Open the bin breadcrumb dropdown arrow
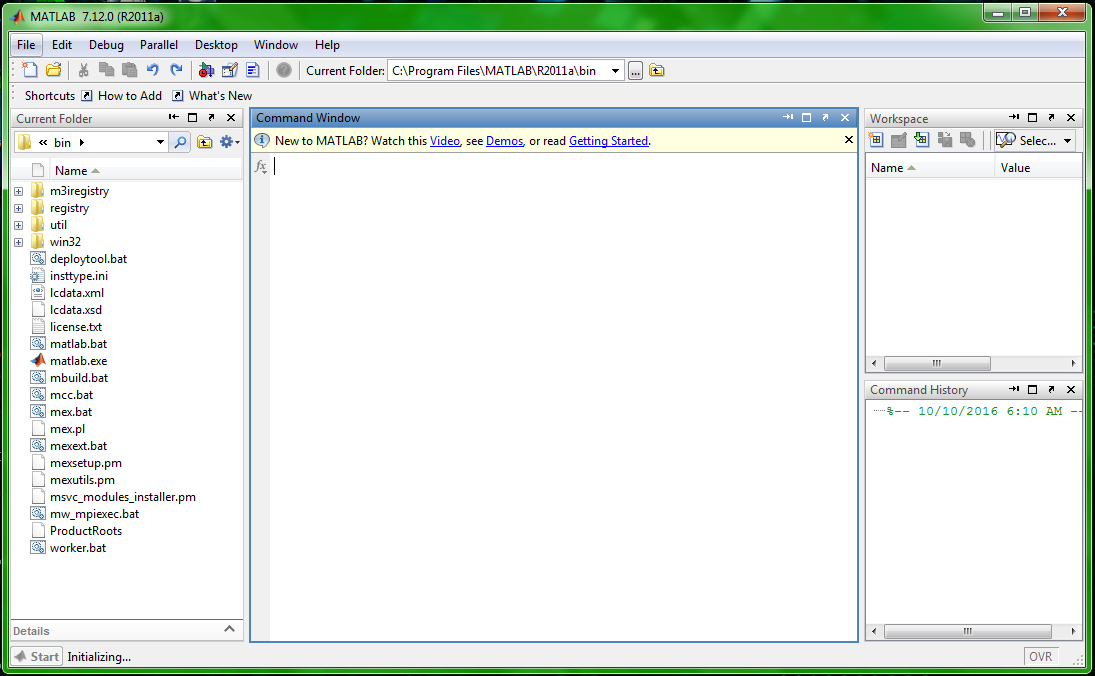The image size is (1095, 676). (x=82, y=142)
